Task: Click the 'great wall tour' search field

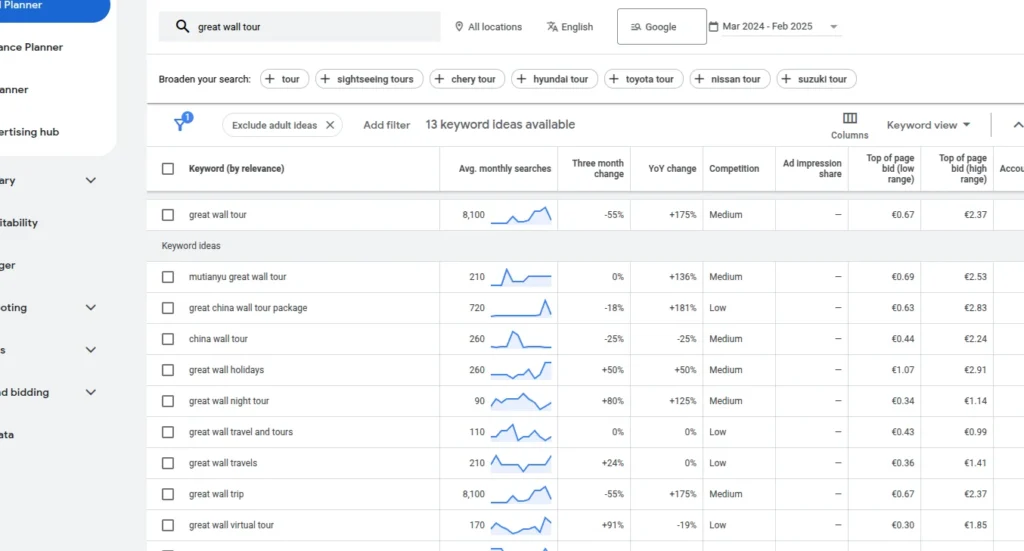Action: point(310,27)
